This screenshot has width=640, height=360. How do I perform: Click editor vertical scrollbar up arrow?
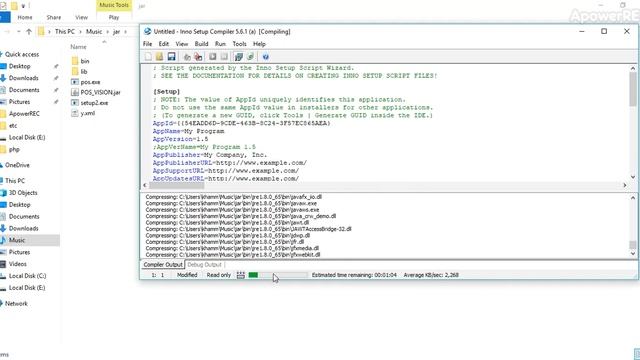[633, 68]
